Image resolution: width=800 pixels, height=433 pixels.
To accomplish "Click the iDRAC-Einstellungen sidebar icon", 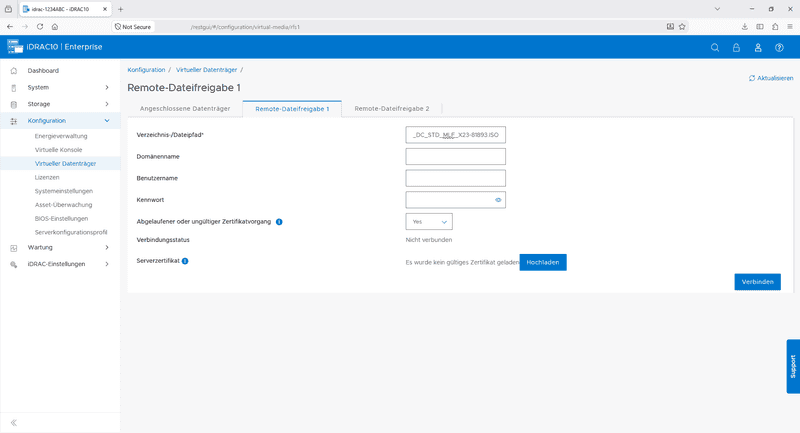I will pyautogui.click(x=14, y=264).
